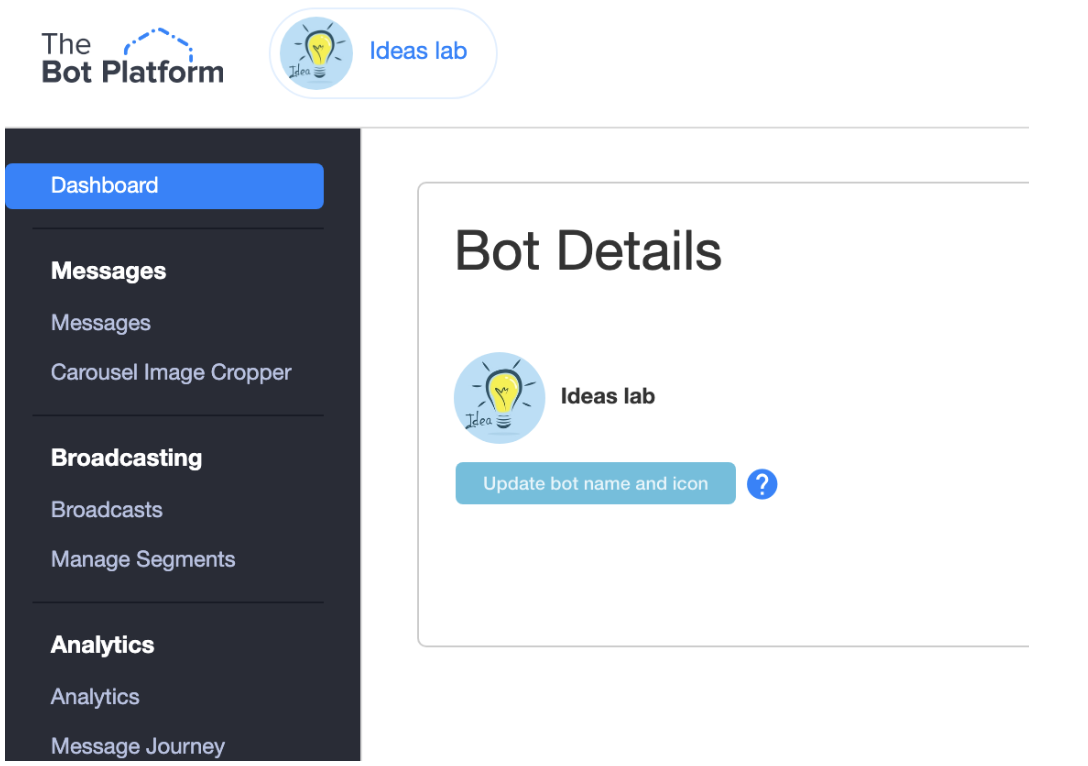Open Message Journey
The height and width of the screenshot is (766, 1088).
click(x=137, y=746)
